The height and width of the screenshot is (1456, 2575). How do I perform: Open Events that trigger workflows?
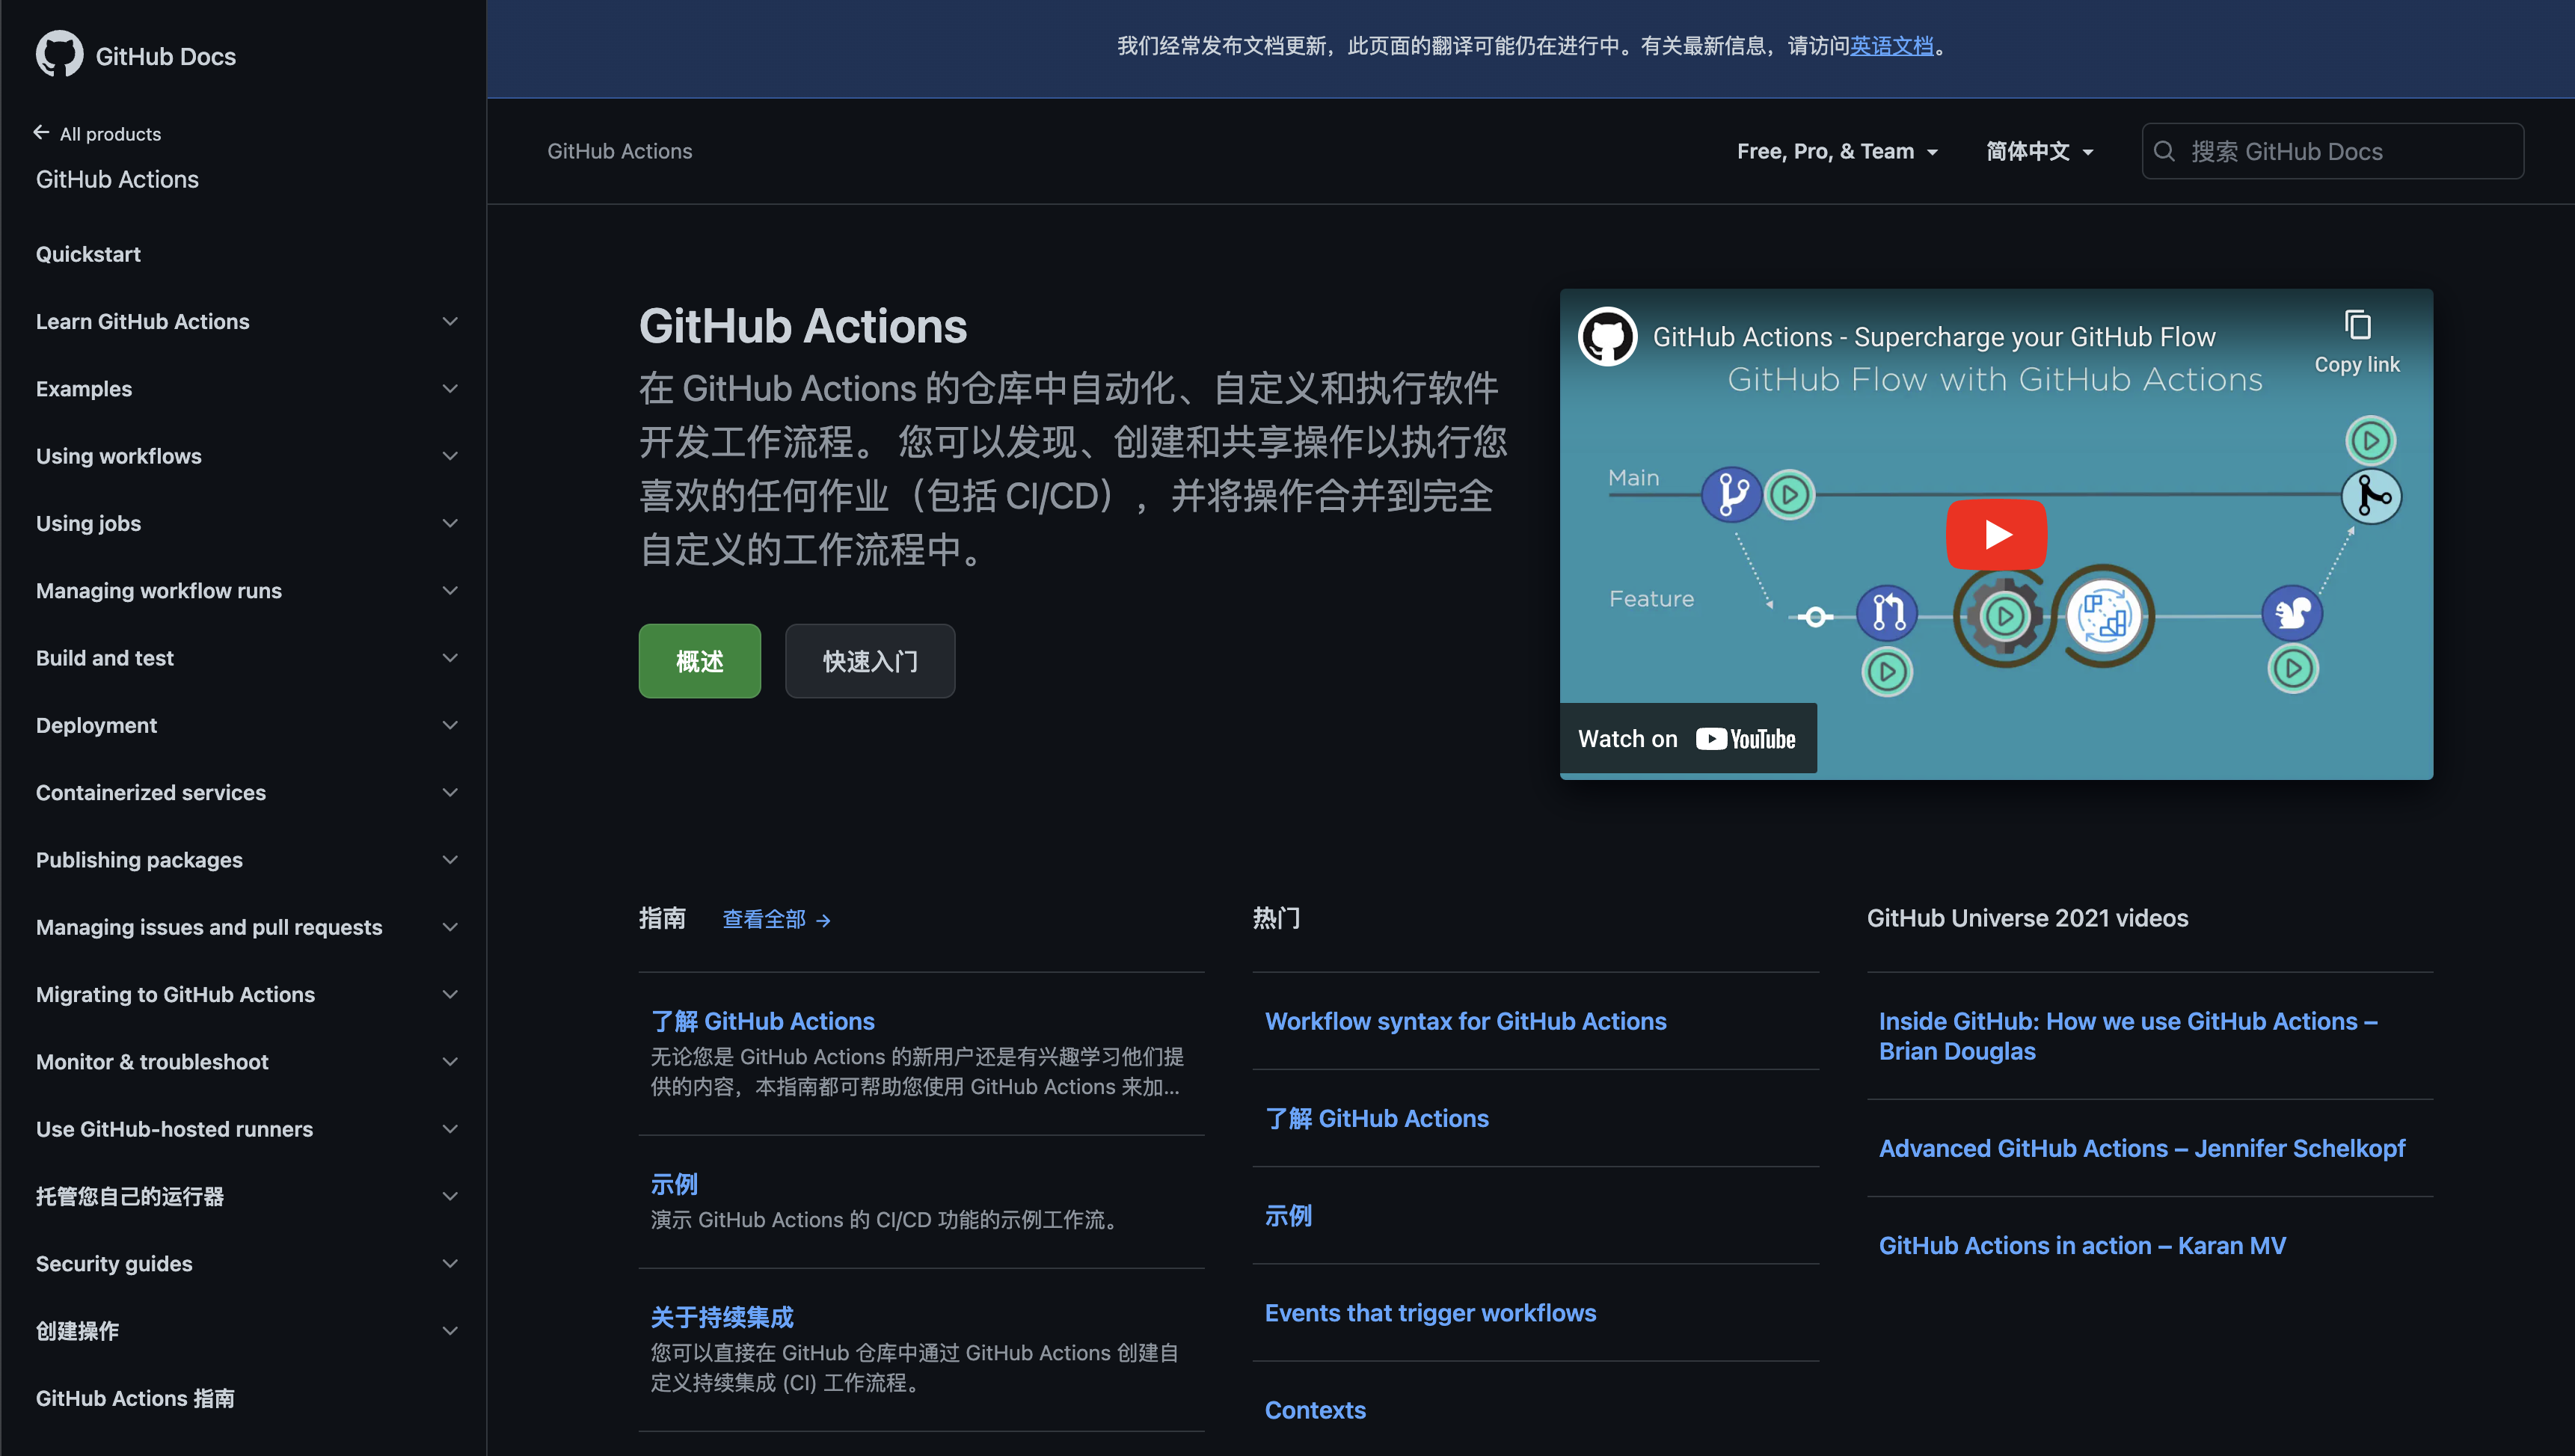(x=1430, y=1313)
